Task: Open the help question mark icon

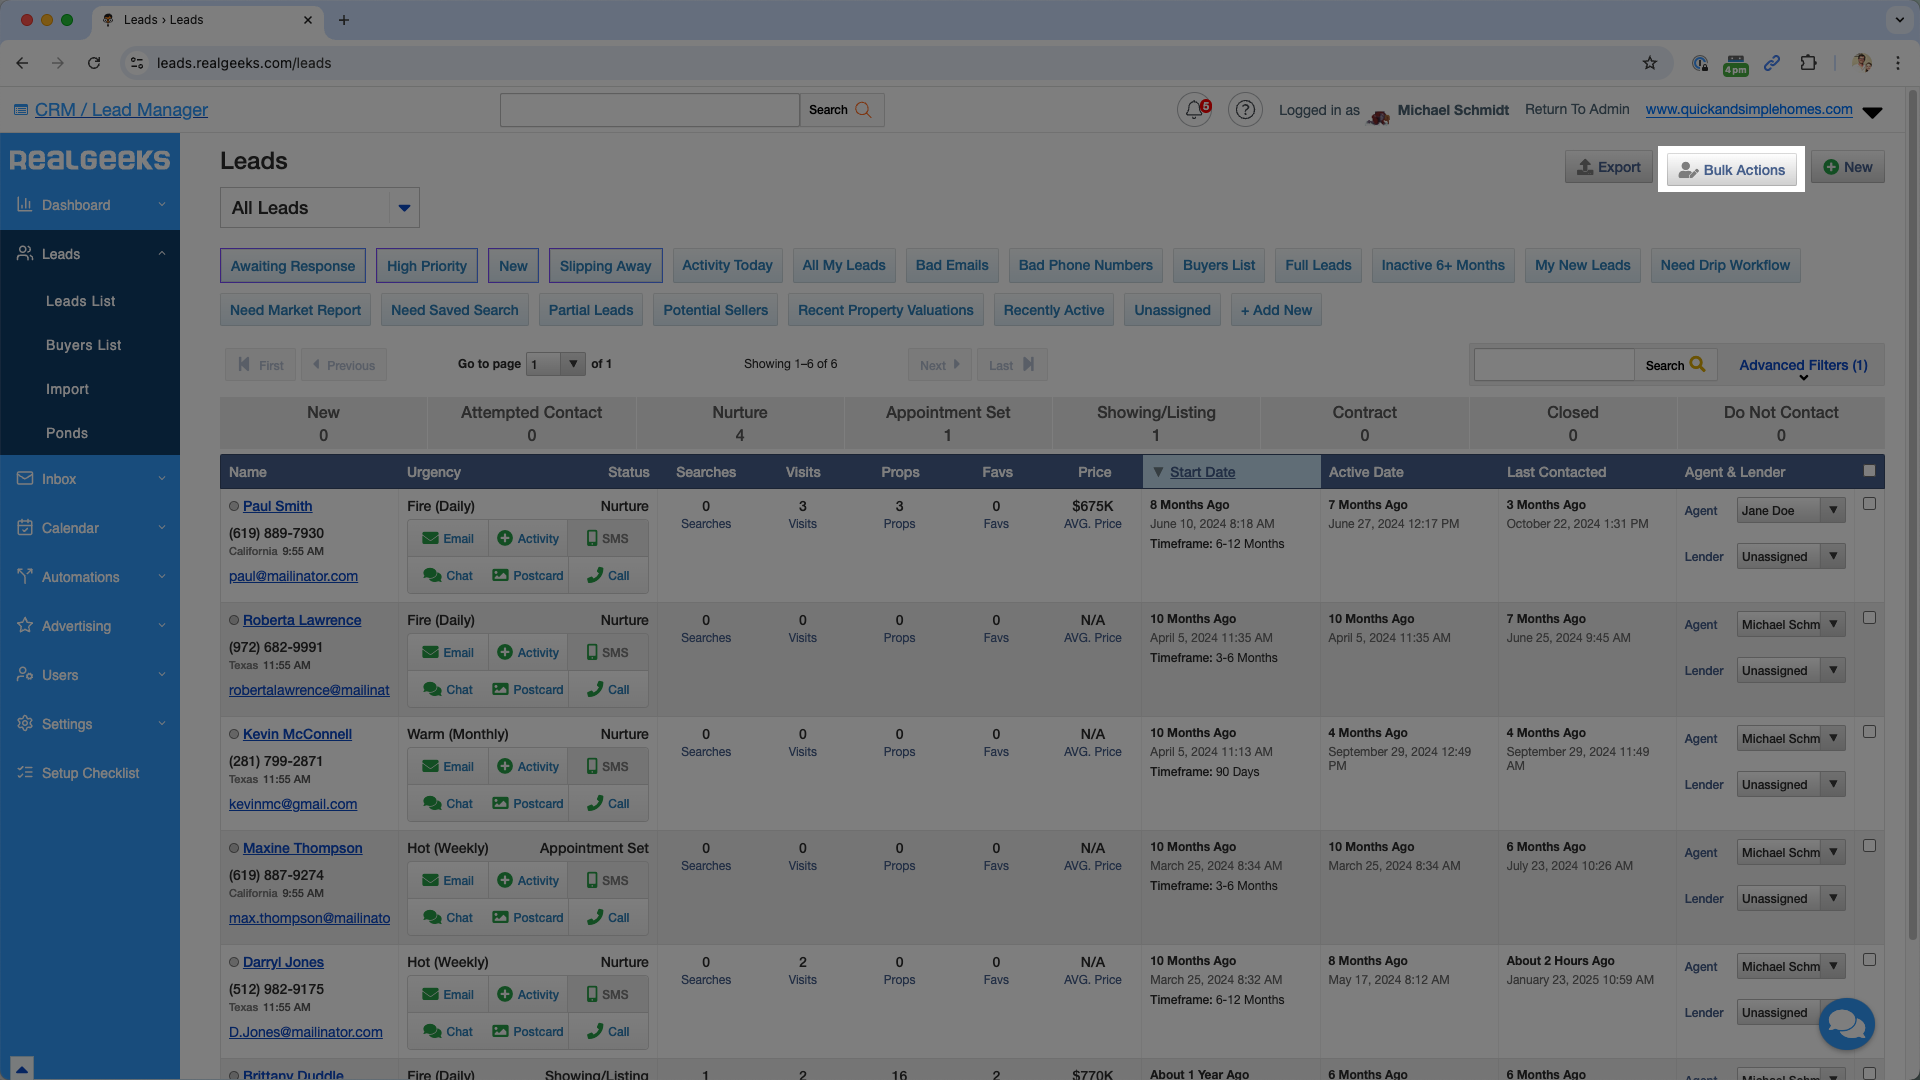Action: [x=1245, y=110]
